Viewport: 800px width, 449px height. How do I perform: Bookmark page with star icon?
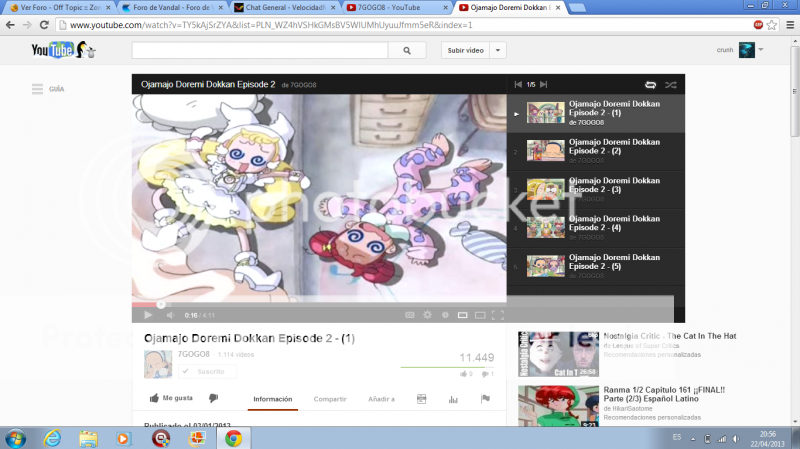coord(771,25)
